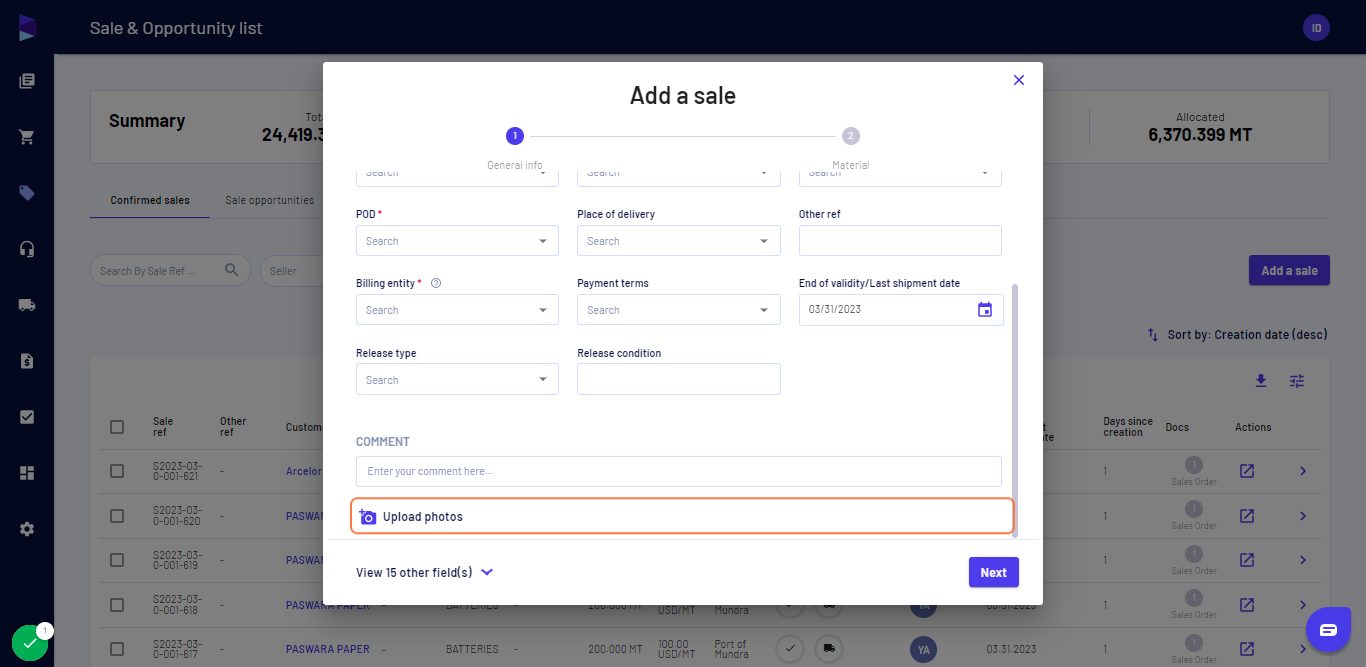The image size is (1366, 667).
Task: Open sale S2023-03-0-001-621 in new window
Action: pos(1247,471)
